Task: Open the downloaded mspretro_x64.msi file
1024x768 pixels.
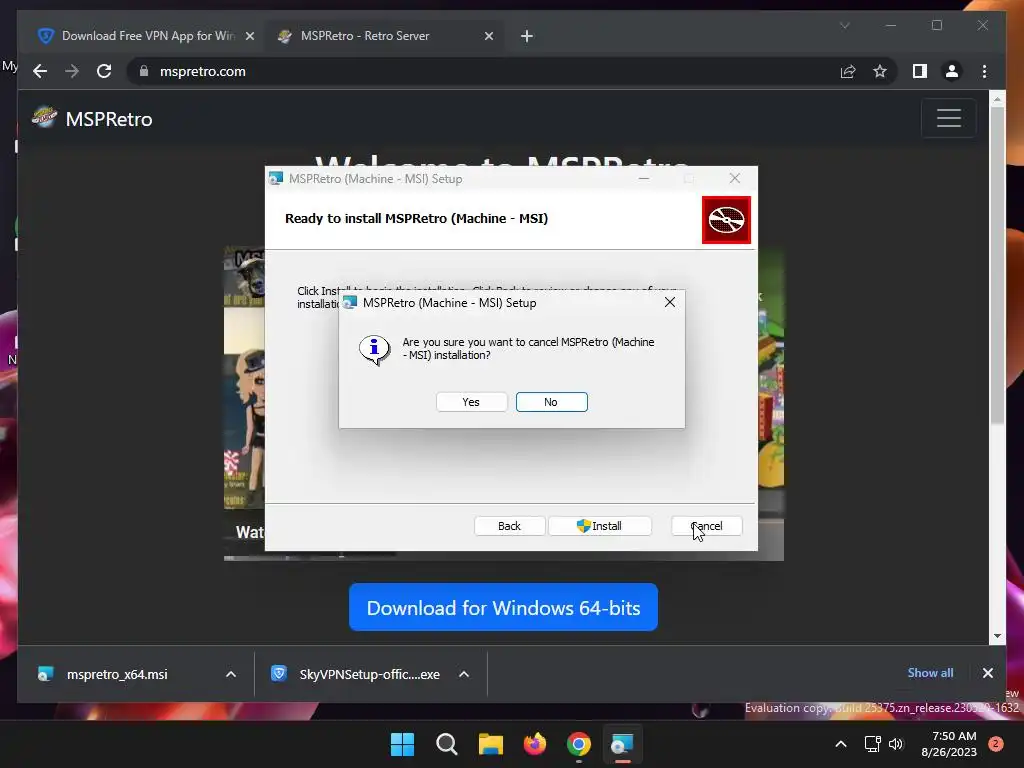Action: pyautogui.click(x=118, y=674)
